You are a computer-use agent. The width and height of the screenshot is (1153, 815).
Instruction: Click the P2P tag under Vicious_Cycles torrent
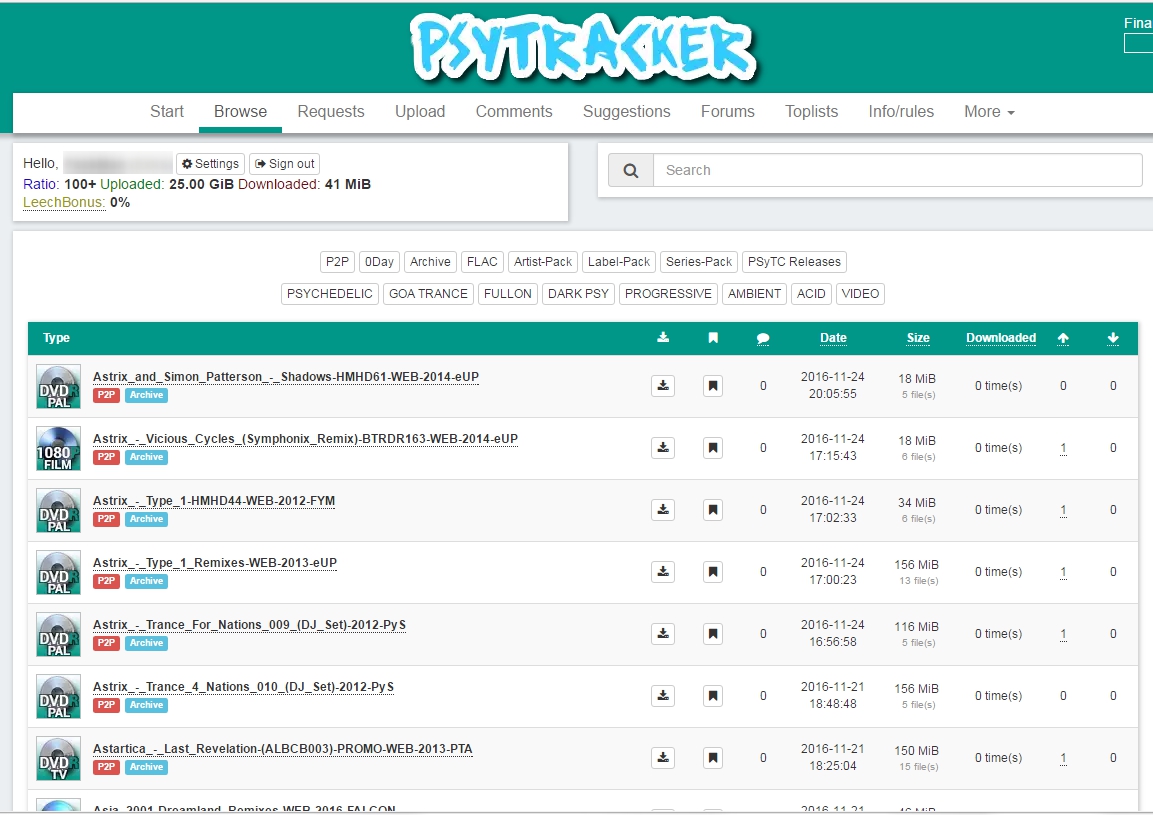106,457
